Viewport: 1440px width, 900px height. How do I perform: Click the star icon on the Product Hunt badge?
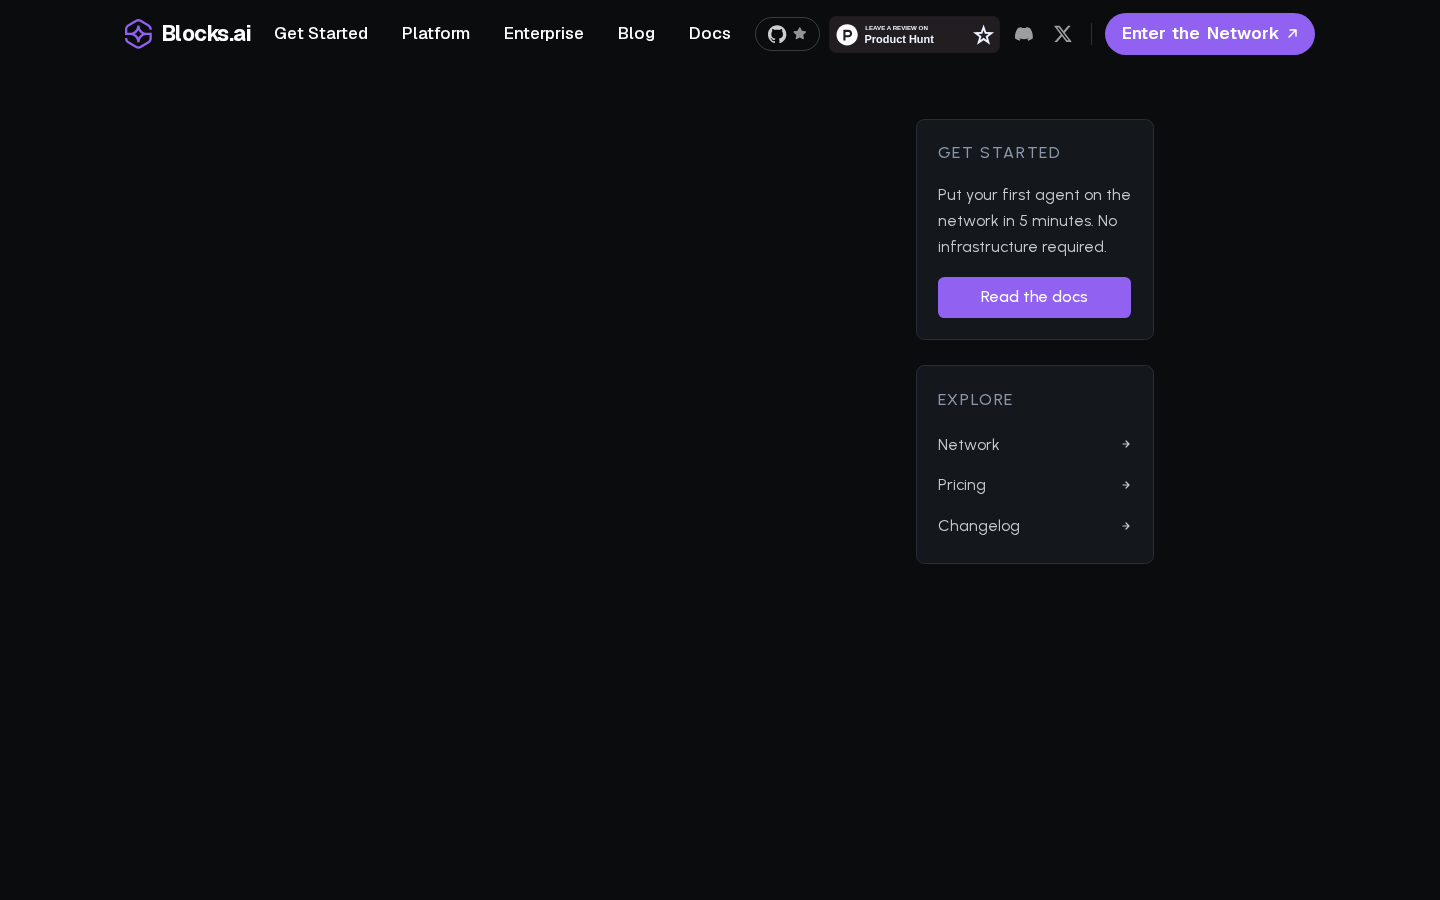pyautogui.click(x=983, y=35)
